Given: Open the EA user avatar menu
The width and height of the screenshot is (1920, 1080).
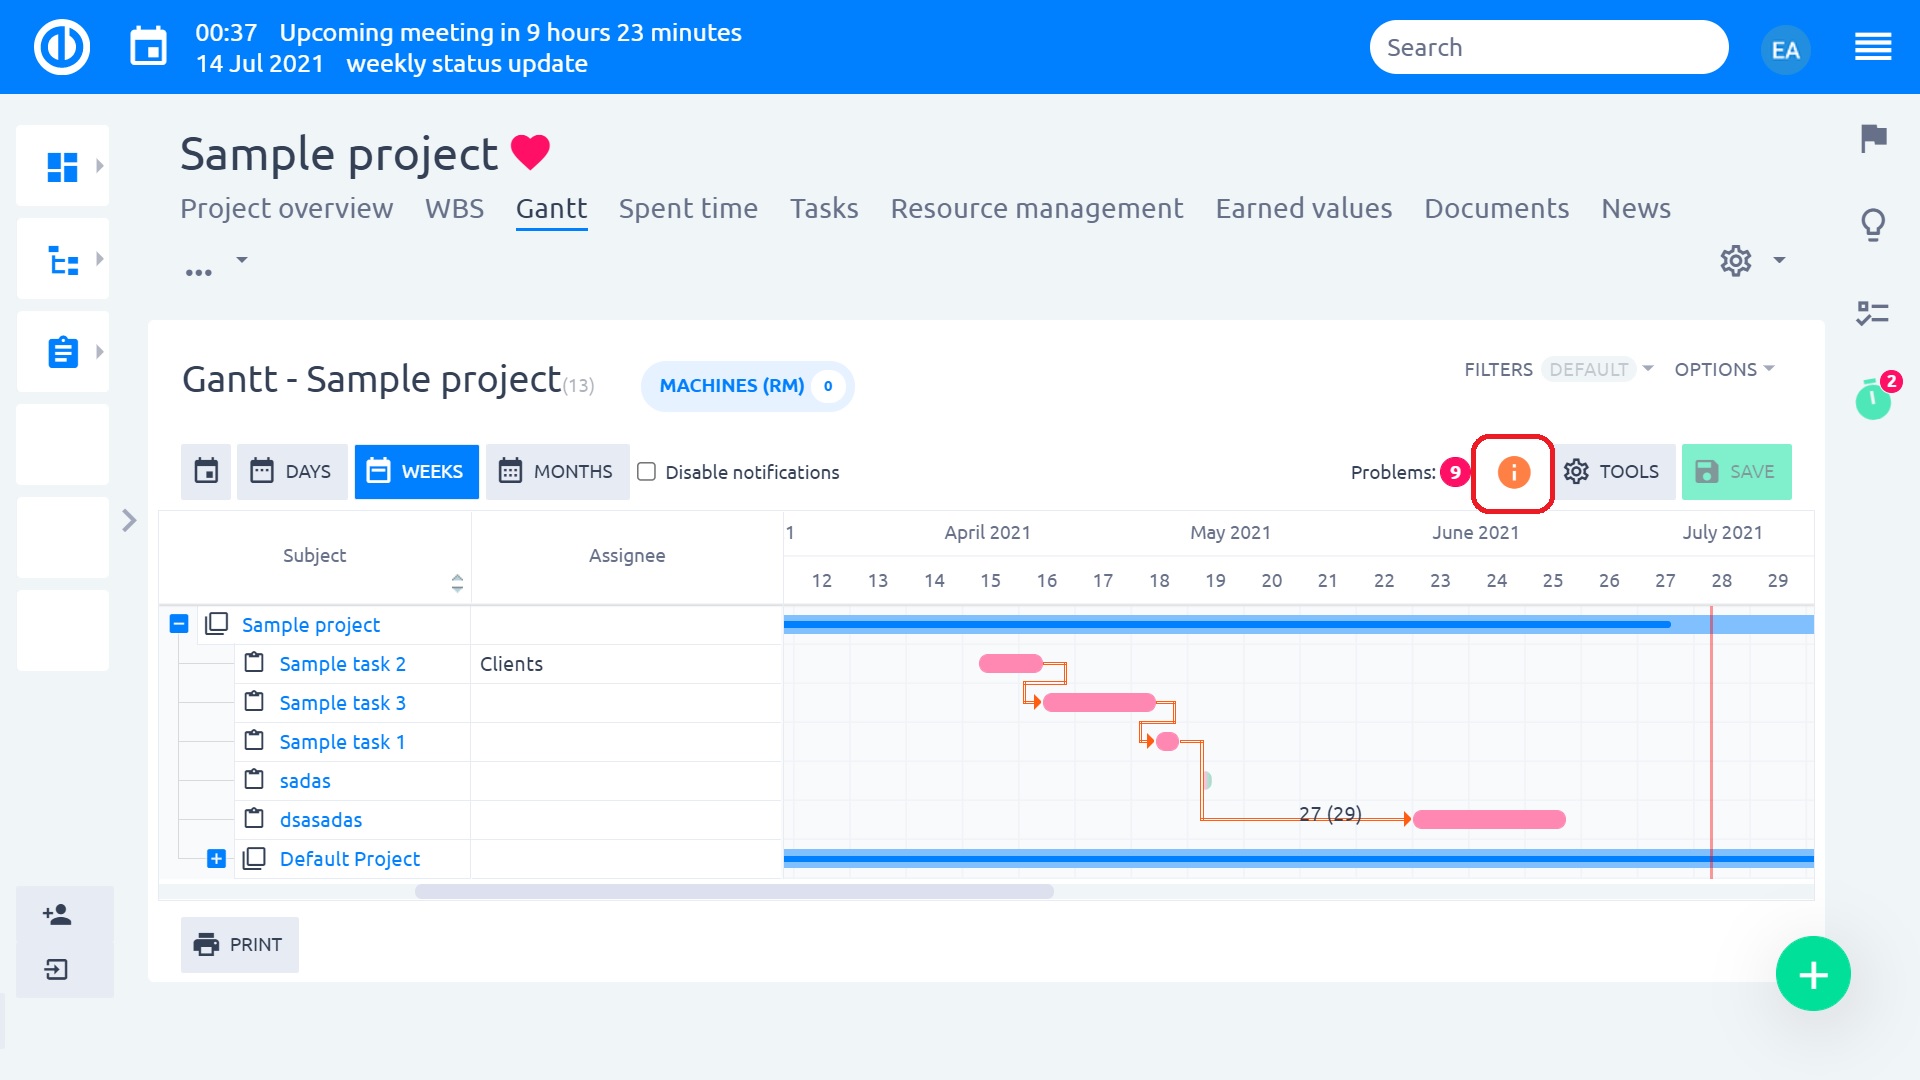Looking at the screenshot, I should tap(1785, 50).
